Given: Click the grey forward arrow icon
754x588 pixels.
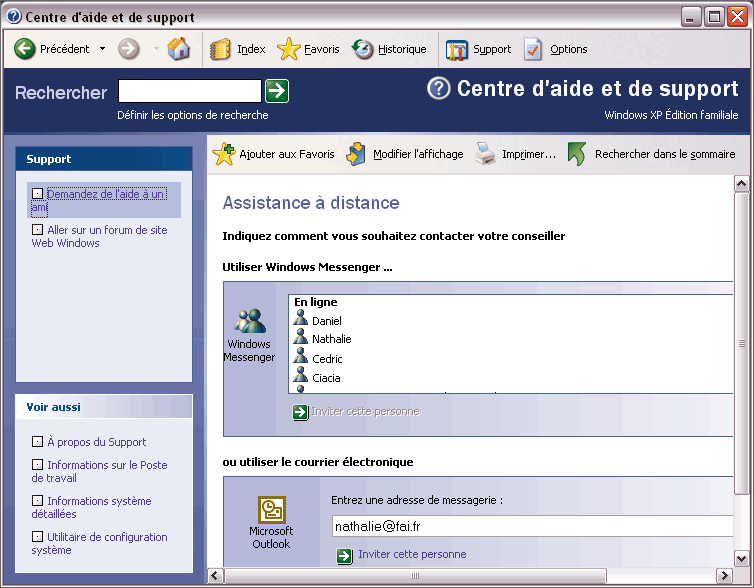Looking at the screenshot, I should click(x=128, y=49).
